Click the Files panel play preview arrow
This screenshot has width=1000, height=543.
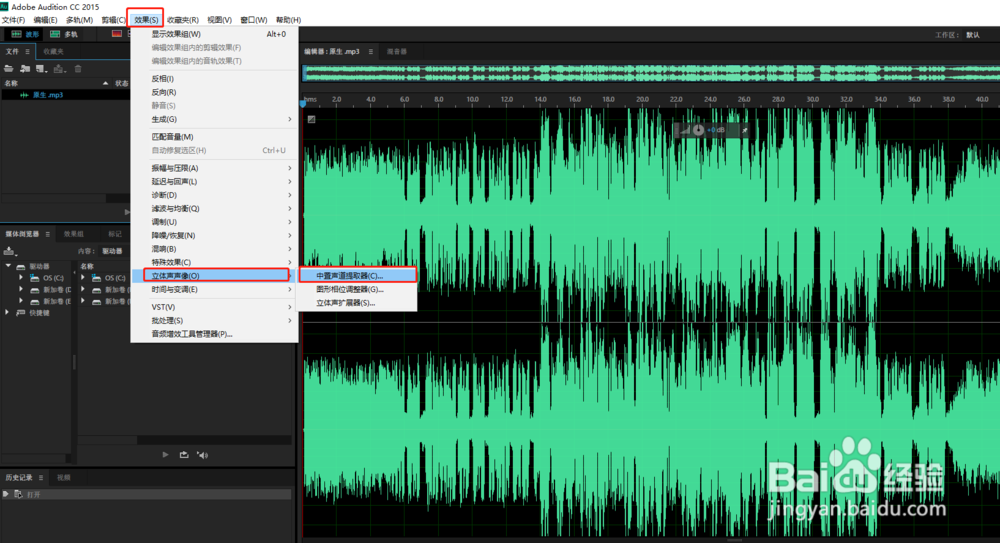coord(126,212)
